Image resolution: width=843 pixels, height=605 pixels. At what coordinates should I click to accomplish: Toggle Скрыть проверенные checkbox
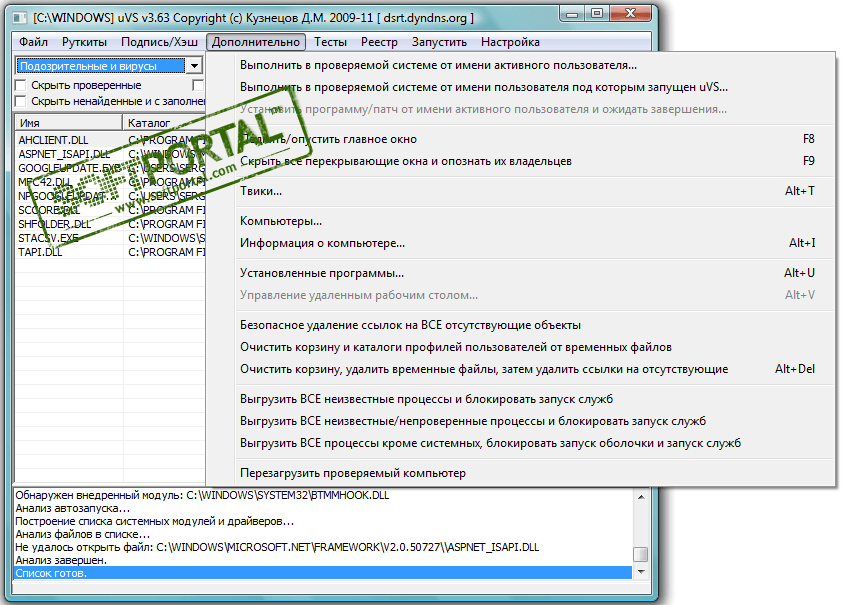click(20, 85)
